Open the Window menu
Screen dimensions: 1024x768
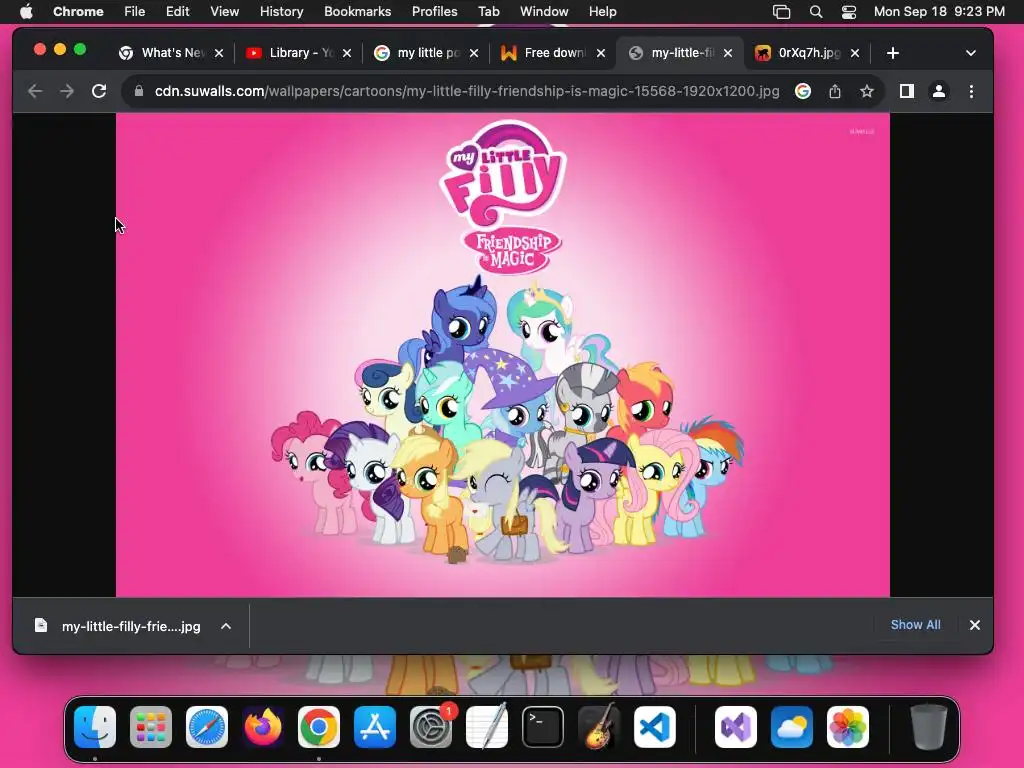[x=544, y=12]
